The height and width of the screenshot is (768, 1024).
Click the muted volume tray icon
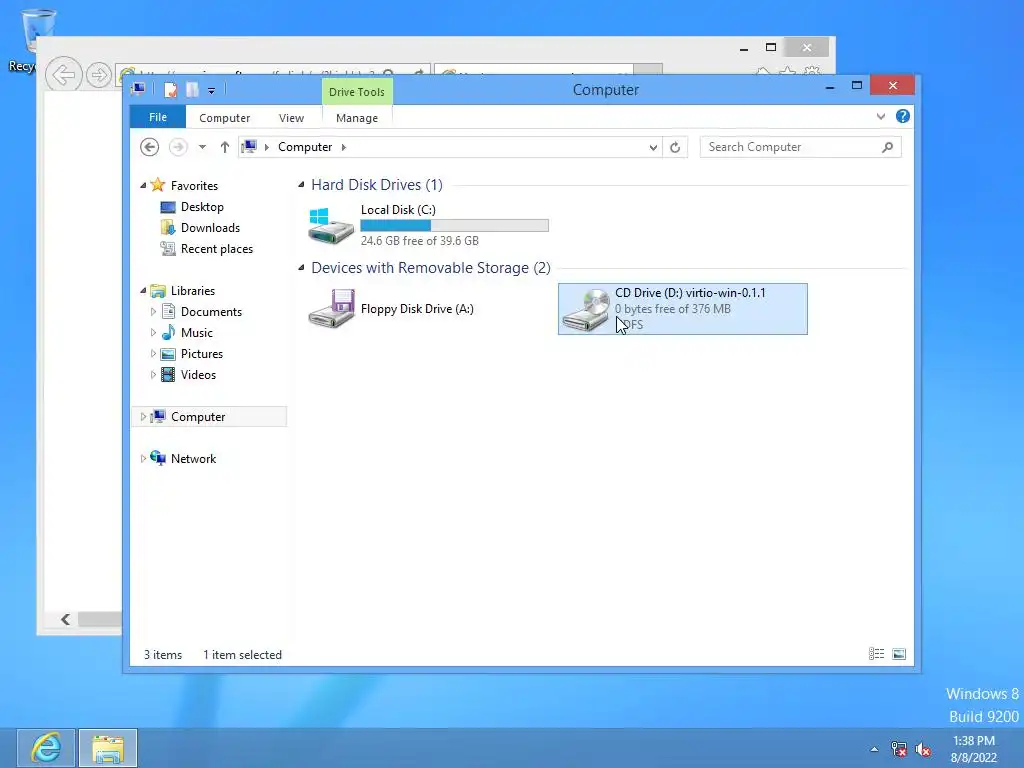[923, 749]
